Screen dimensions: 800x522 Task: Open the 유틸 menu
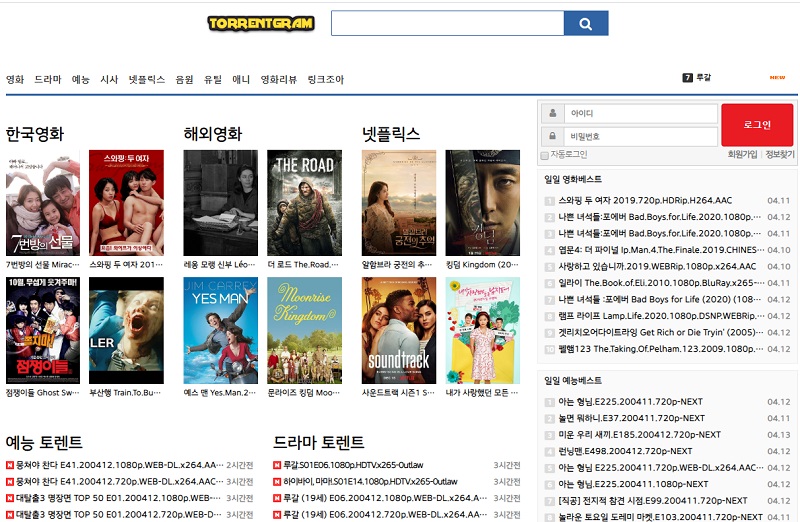coord(213,80)
